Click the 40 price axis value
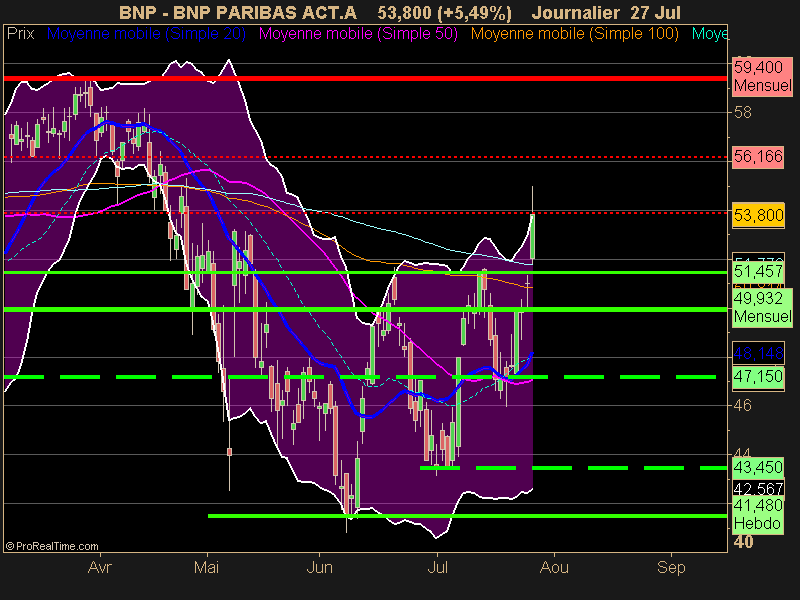Image resolution: width=800 pixels, height=600 pixels. click(743, 542)
